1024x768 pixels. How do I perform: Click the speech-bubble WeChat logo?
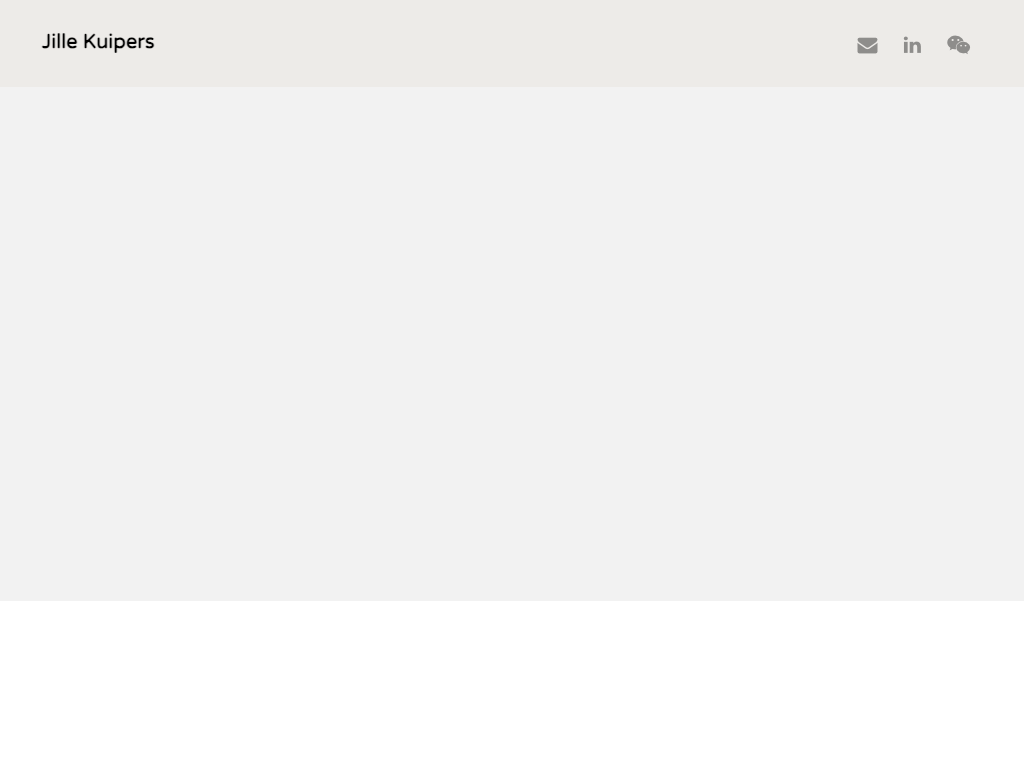point(959,45)
